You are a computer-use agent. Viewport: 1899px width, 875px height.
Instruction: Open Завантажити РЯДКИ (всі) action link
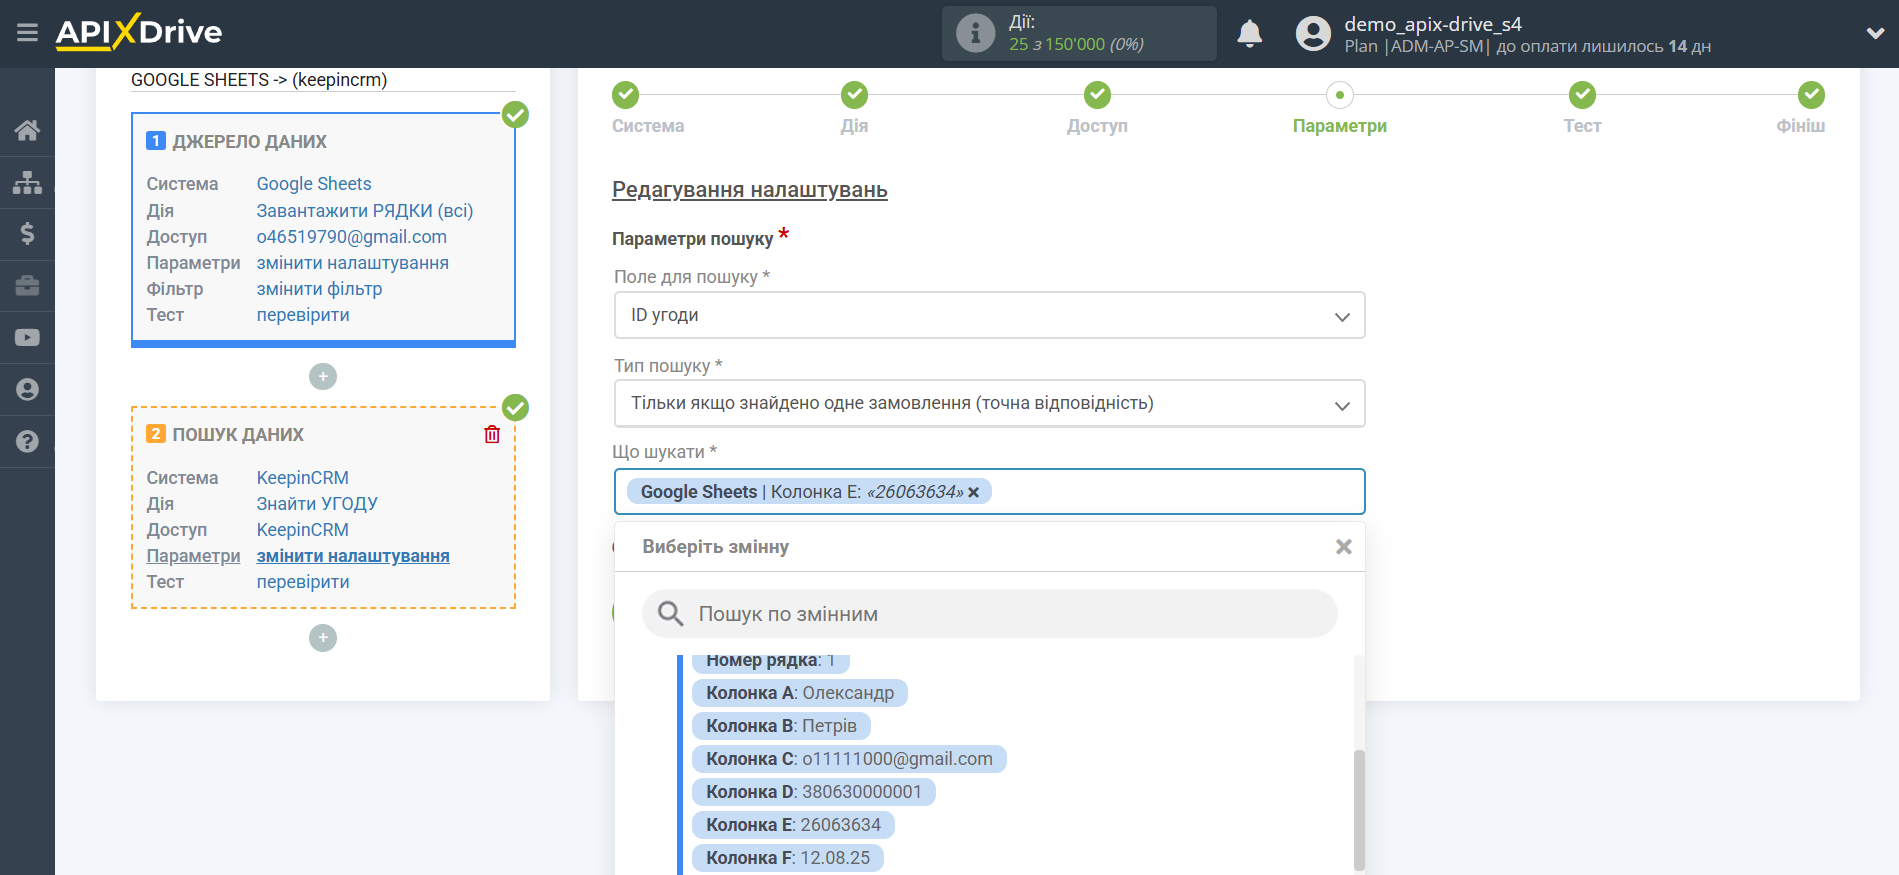(365, 211)
